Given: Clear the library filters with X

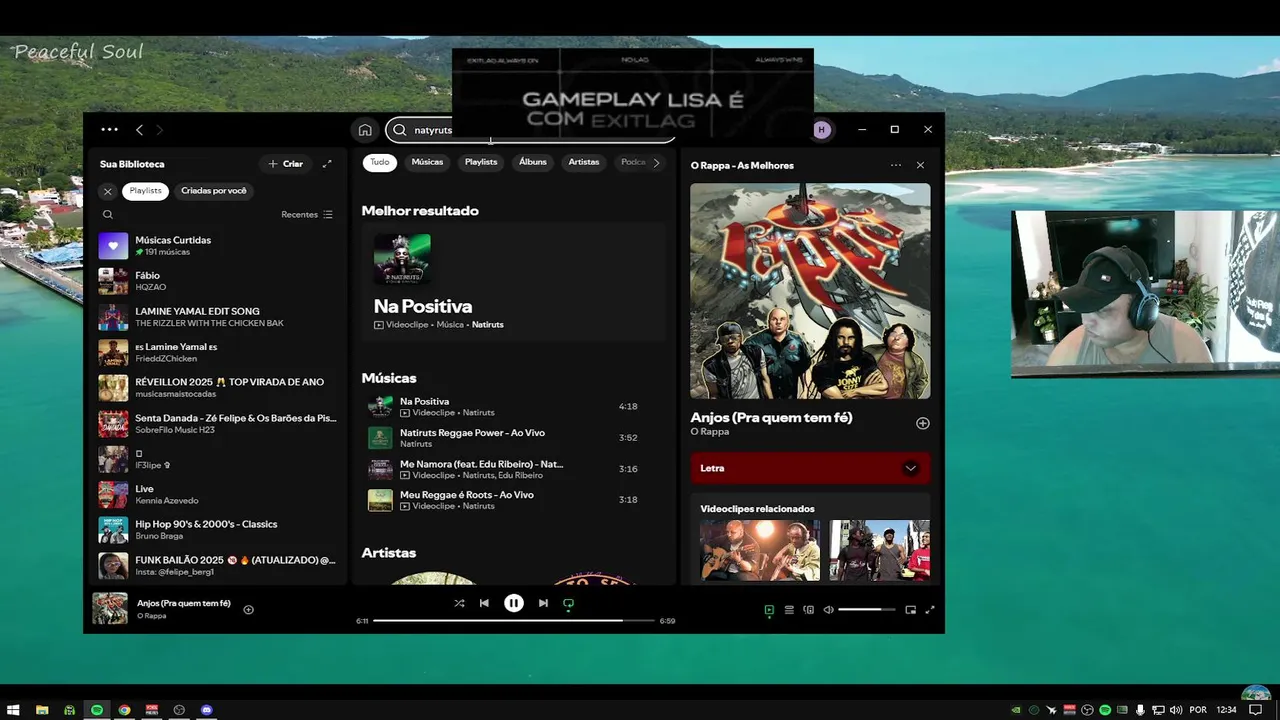Looking at the screenshot, I should [x=108, y=191].
